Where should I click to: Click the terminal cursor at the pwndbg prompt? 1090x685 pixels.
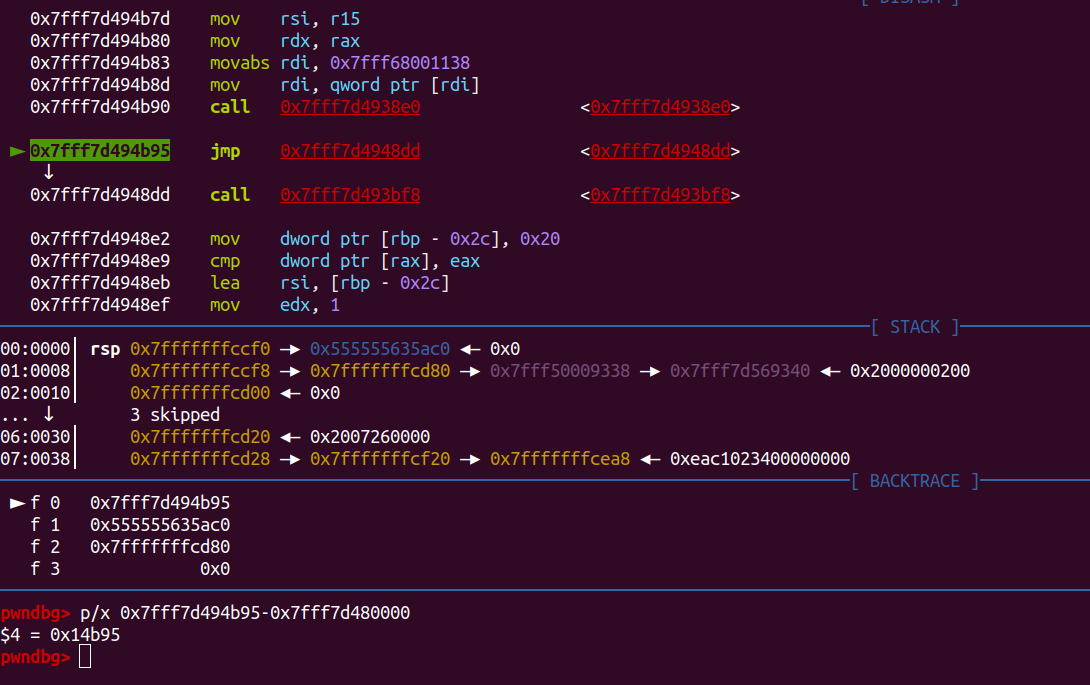(x=85, y=657)
